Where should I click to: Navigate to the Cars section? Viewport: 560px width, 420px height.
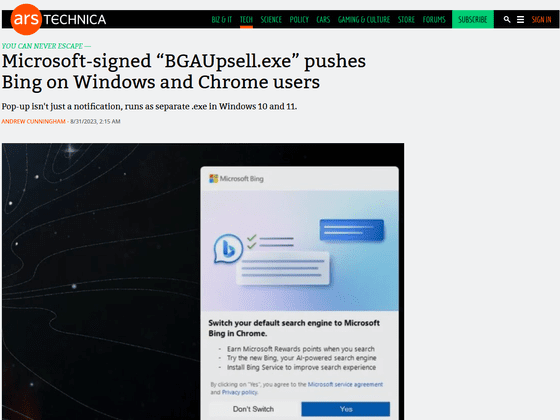pyautogui.click(x=323, y=19)
